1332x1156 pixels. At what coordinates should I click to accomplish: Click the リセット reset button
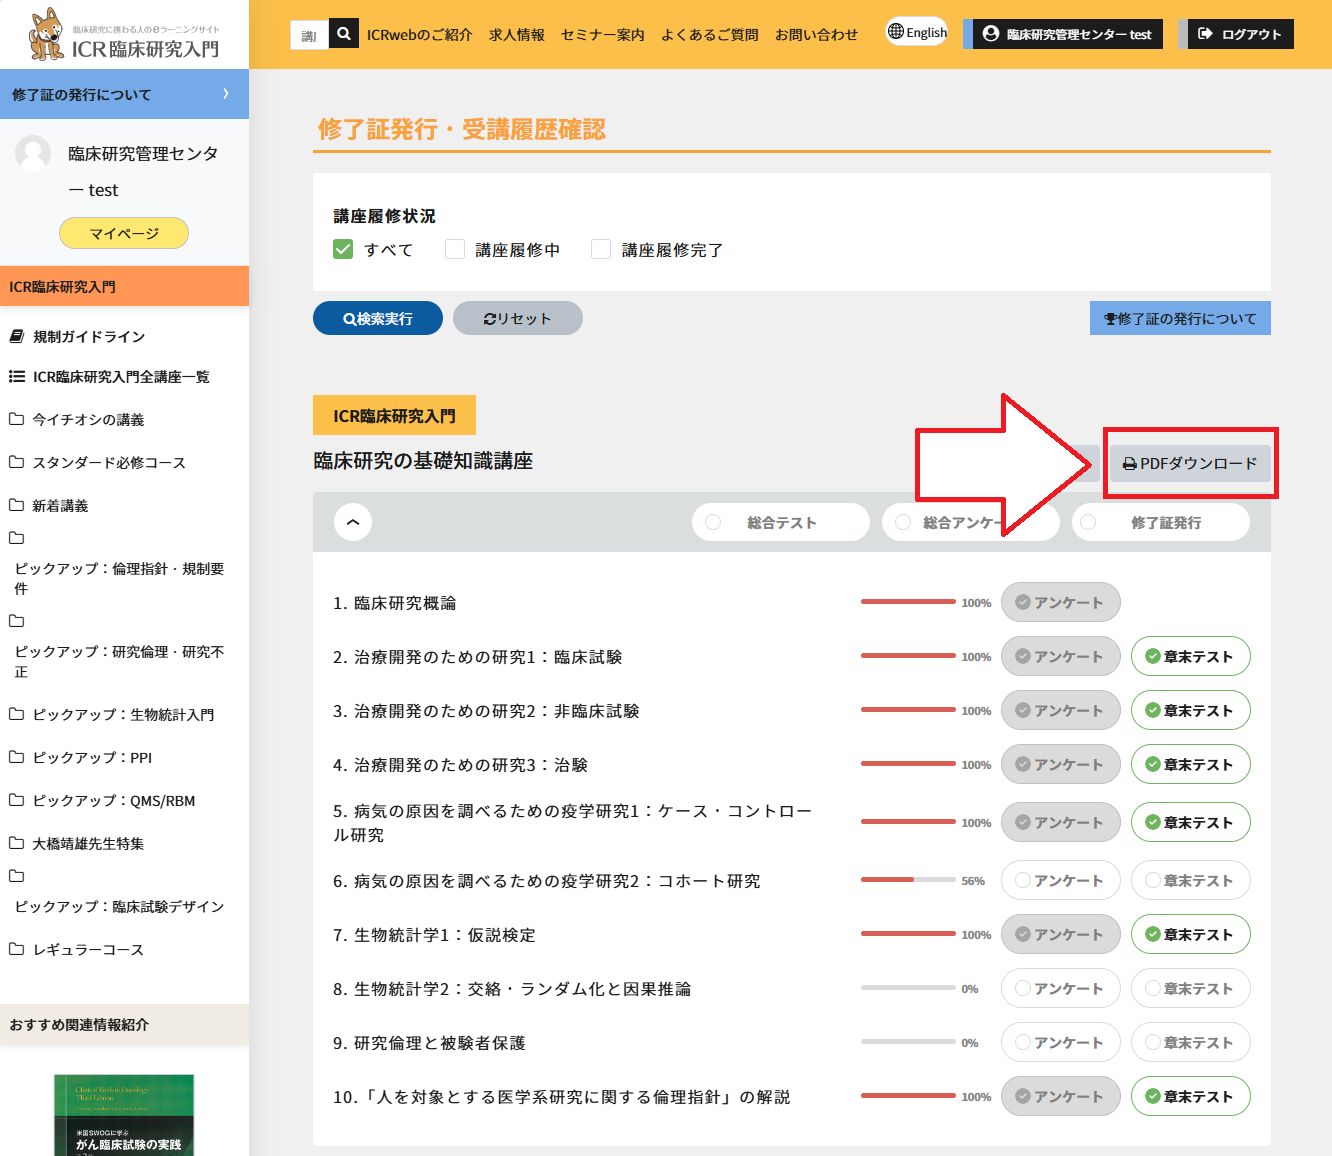point(517,318)
